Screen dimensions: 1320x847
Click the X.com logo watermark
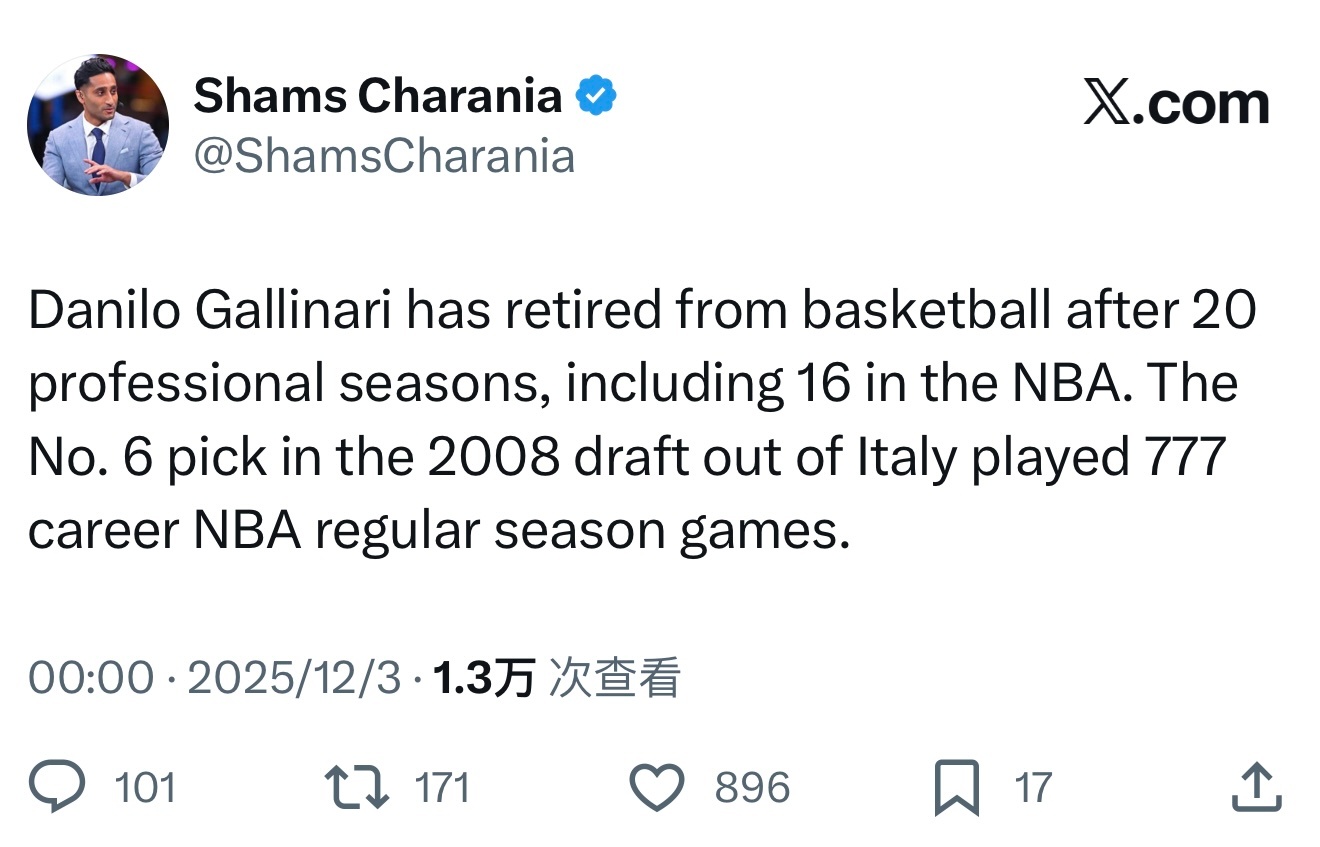click(1176, 104)
